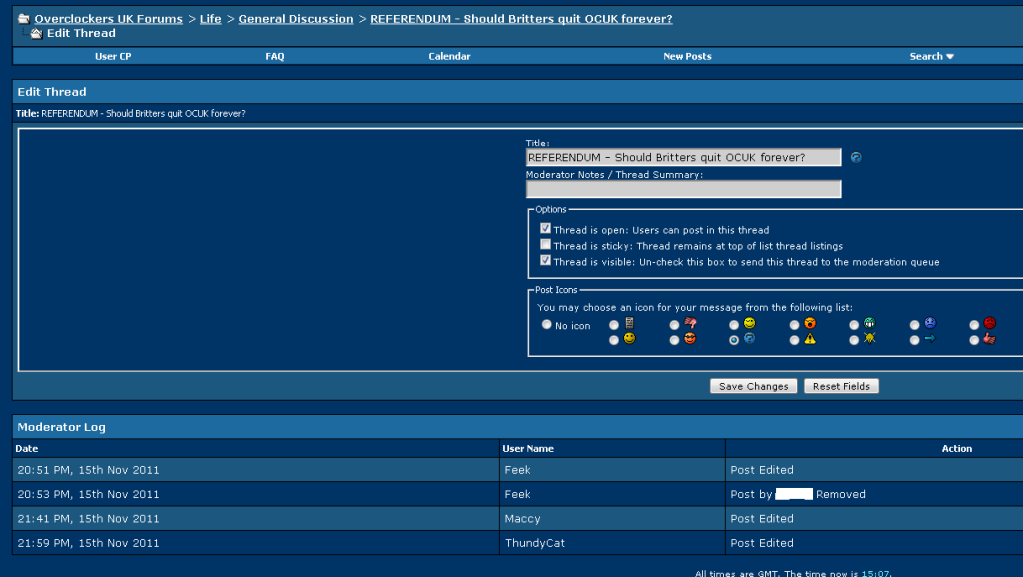
Task: Follow the General Discussion breadcrumb link
Action: pyautogui.click(x=295, y=19)
